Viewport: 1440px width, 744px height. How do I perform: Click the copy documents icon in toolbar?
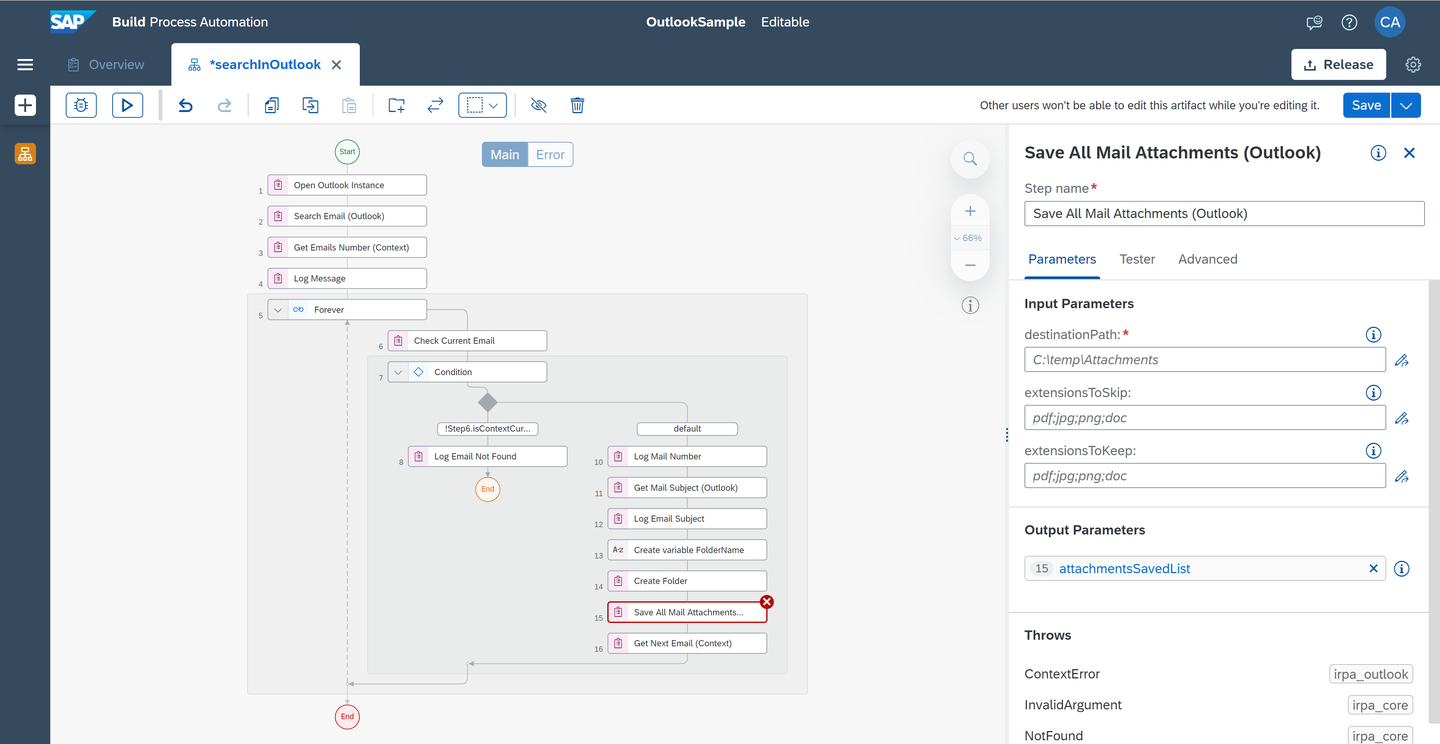[x=271, y=105]
